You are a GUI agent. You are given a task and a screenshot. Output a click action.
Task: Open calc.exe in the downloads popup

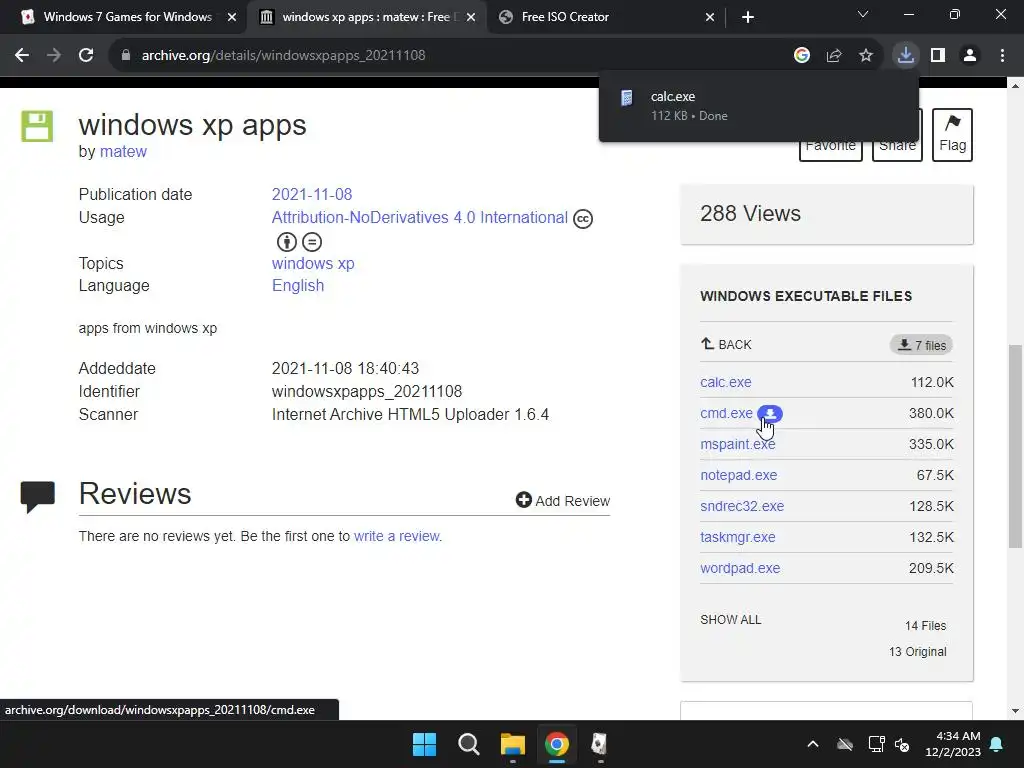673,97
